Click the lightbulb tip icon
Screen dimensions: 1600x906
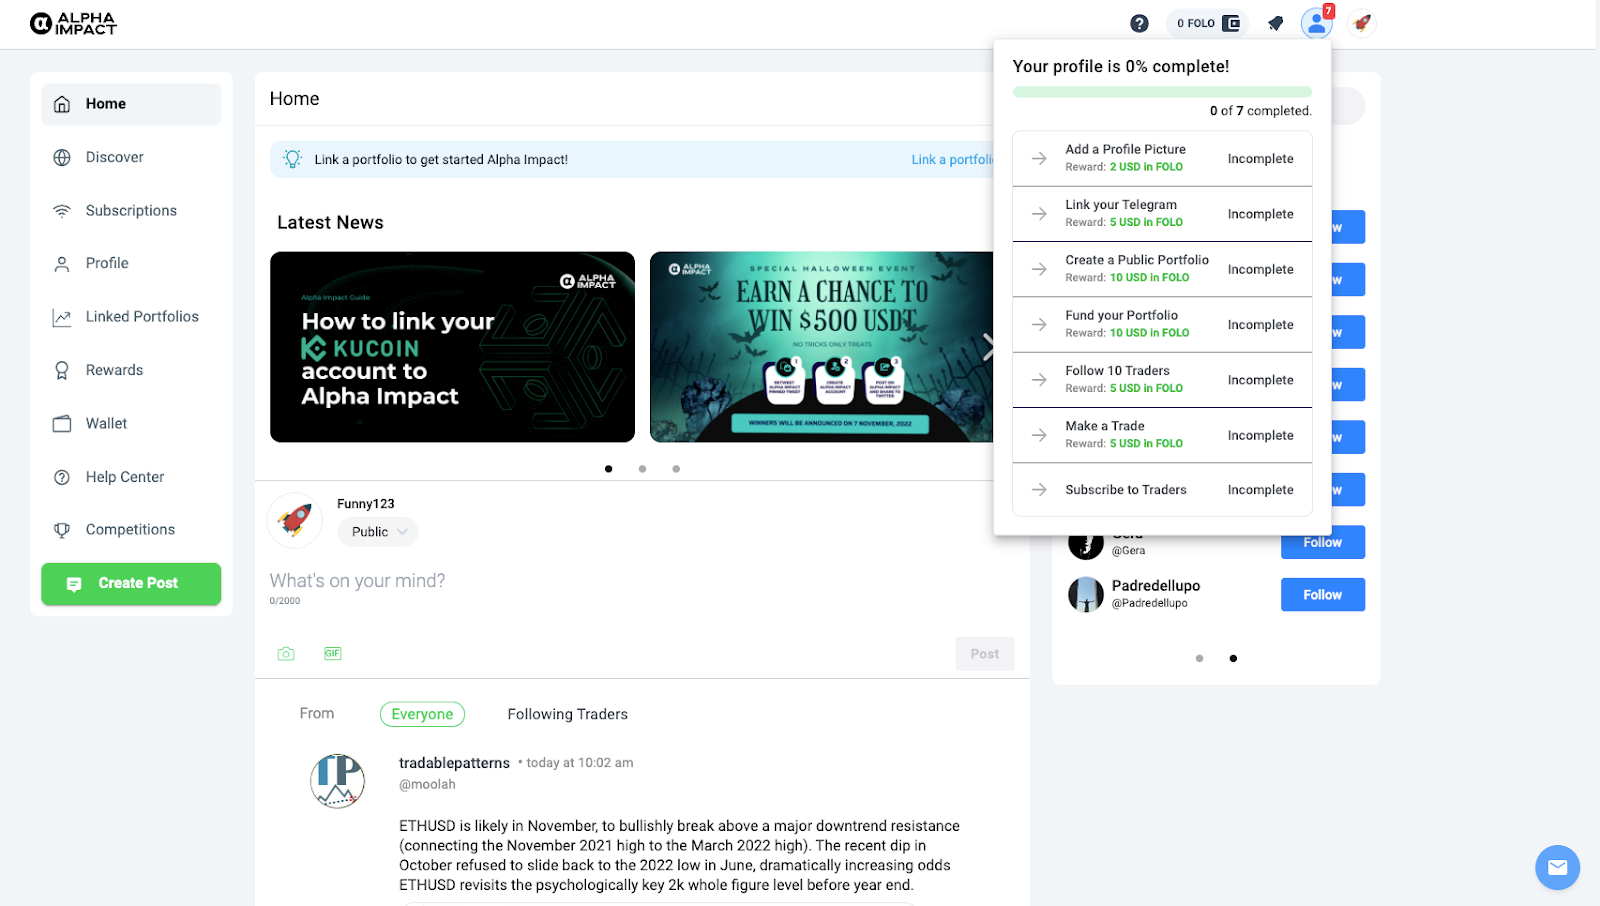tap(292, 159)
